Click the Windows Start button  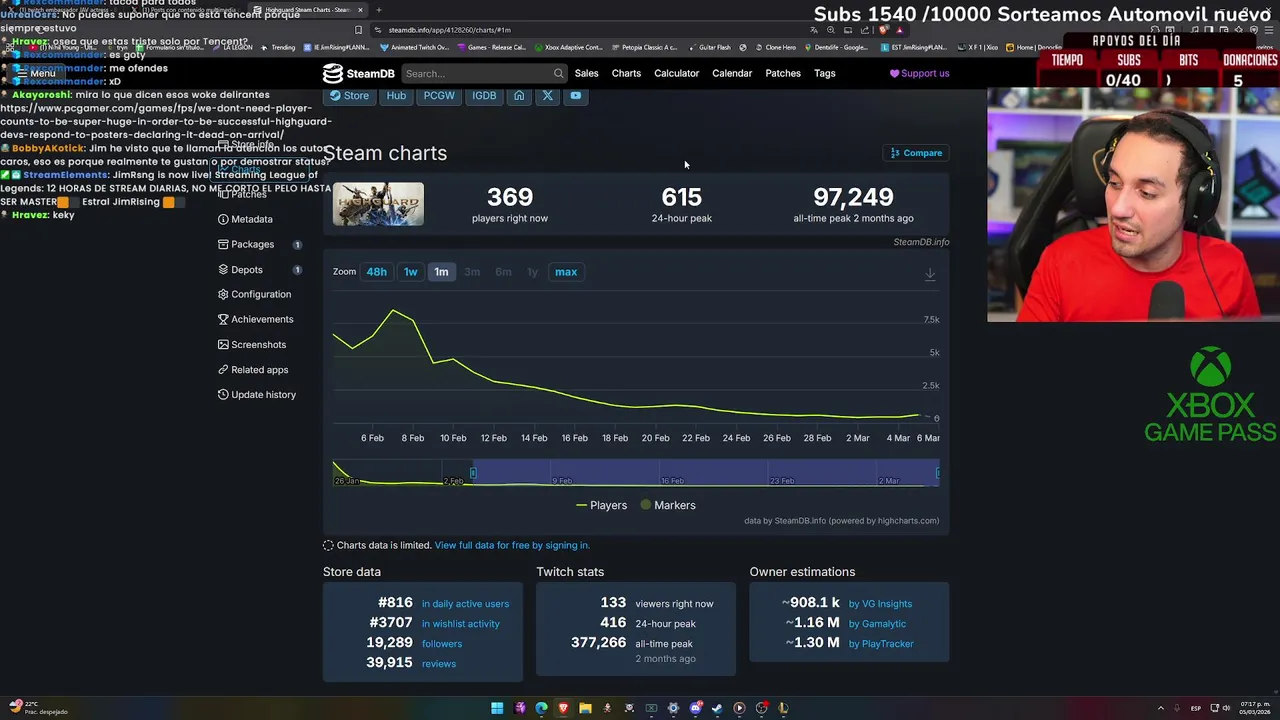coord(497,708)
